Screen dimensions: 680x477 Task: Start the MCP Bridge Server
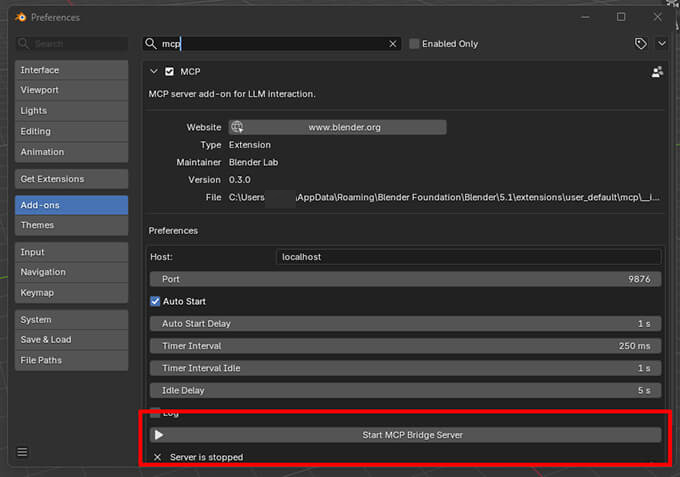411,435
